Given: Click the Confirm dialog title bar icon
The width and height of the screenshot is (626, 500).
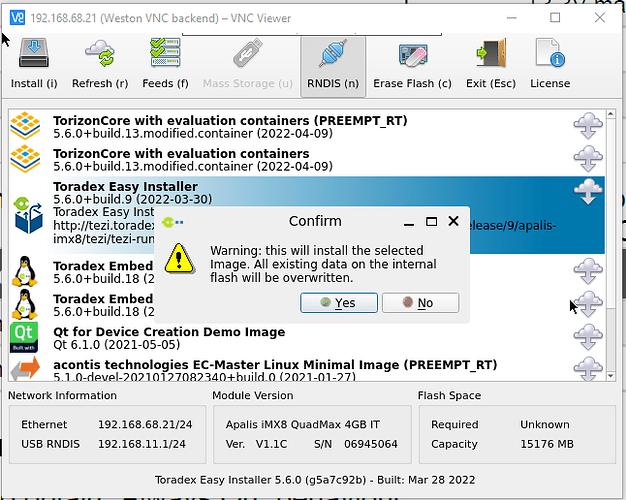Looking at the screenshot, I should (x=173, y=222).
